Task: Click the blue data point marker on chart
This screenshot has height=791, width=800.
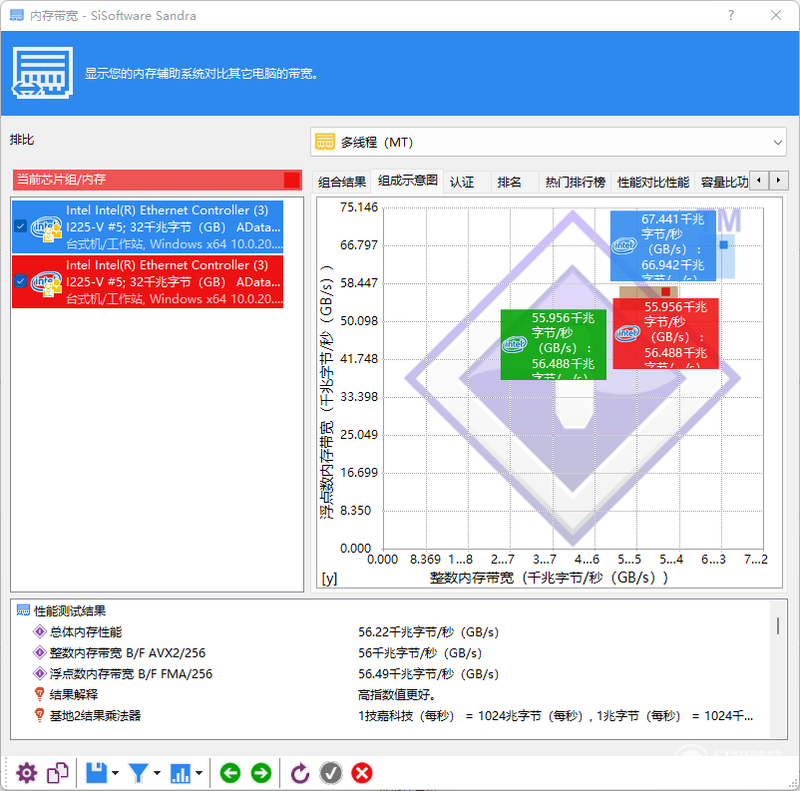Action: click(723, 245)
